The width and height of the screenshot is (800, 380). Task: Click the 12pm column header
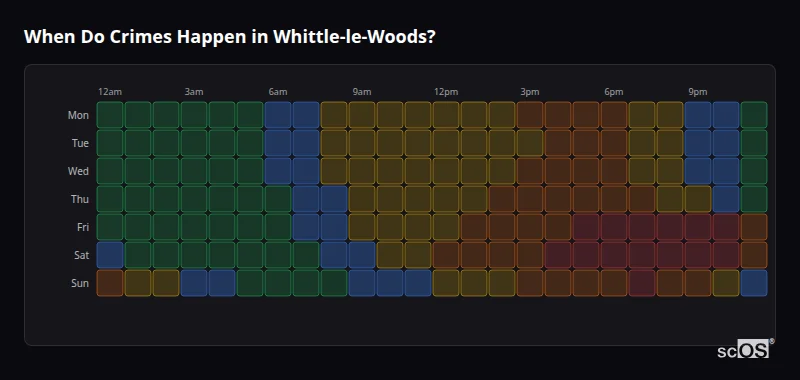click(x=446, y=92)
